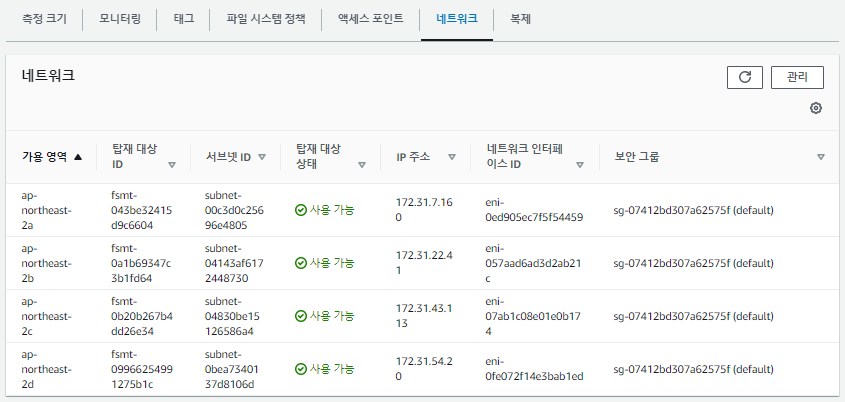Refresh the network table

tap(745, 77)
